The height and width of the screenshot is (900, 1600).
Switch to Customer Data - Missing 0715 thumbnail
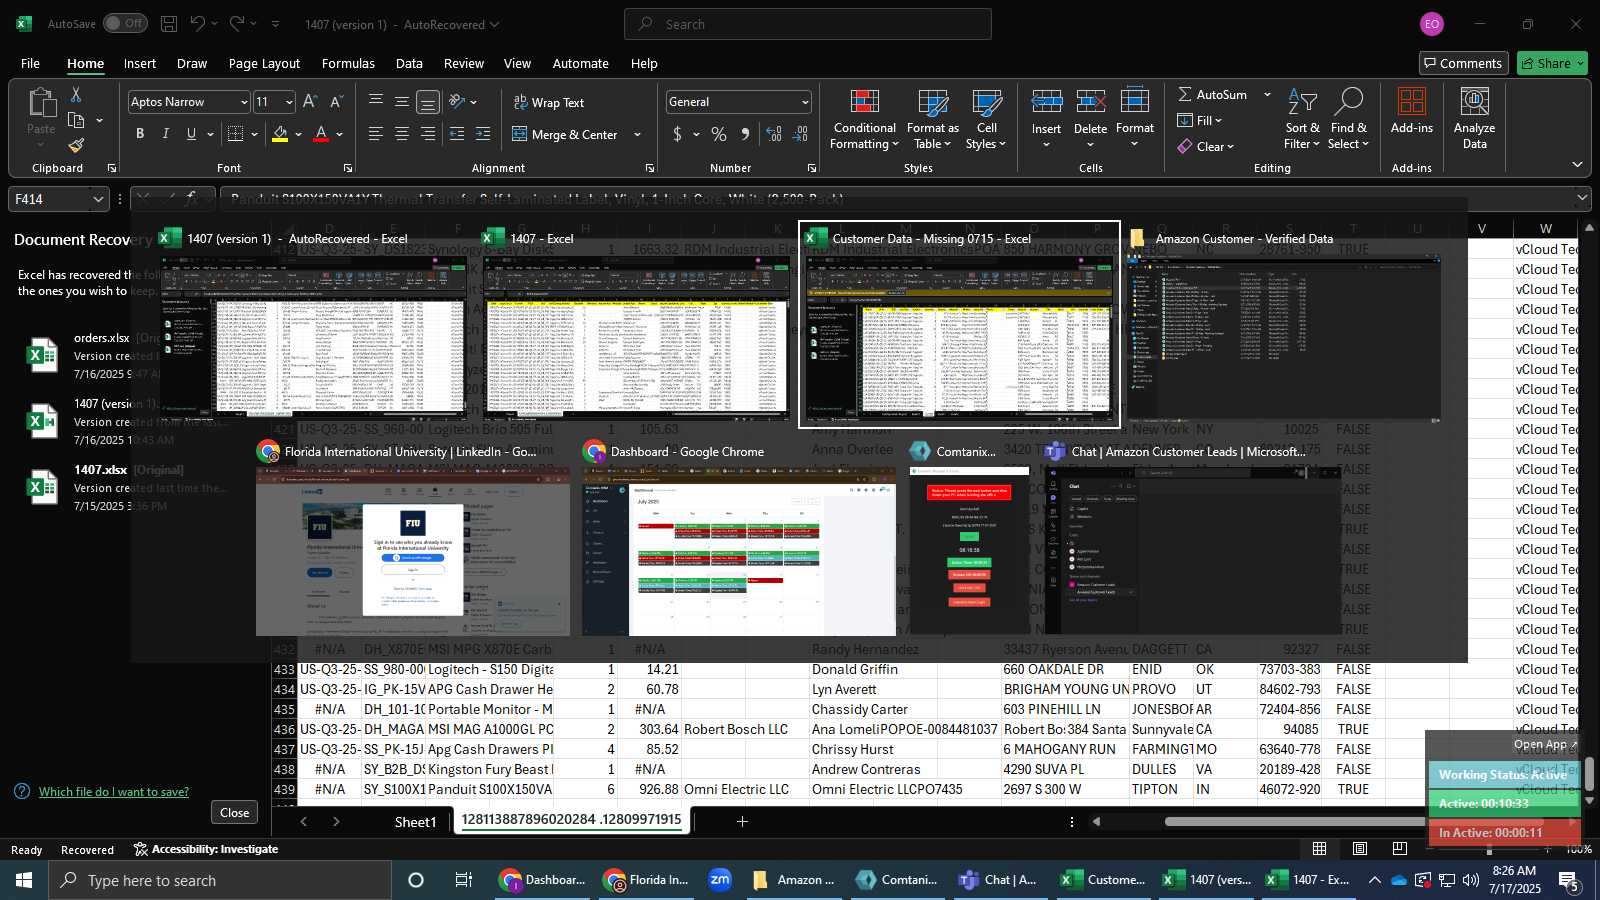[x=959, y=324]
